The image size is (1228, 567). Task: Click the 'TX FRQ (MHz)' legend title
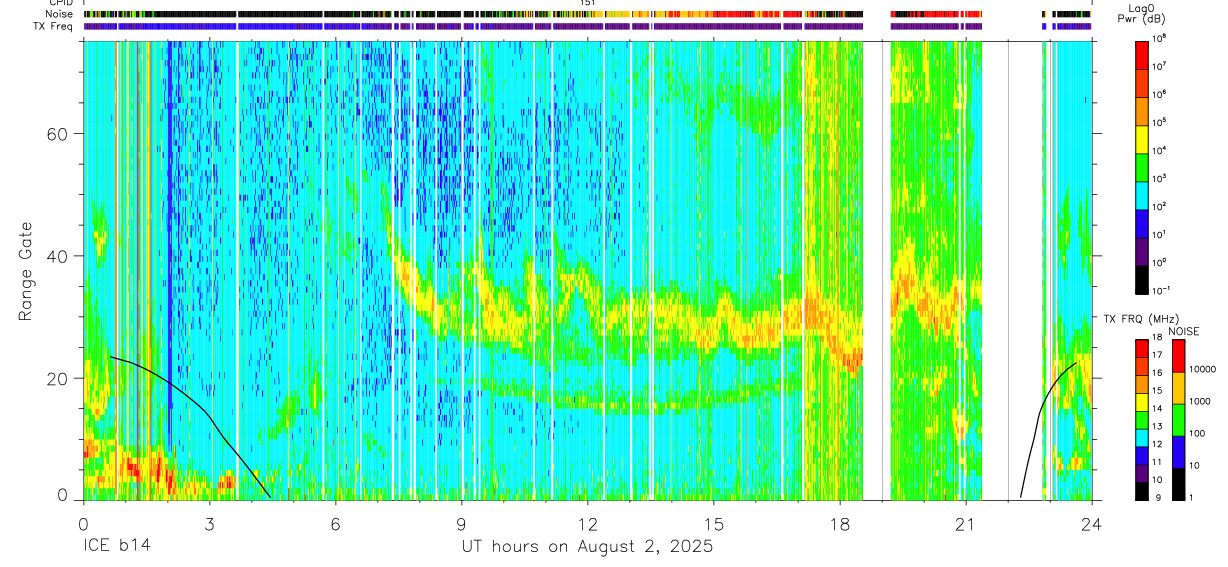tap(1143, 318)
